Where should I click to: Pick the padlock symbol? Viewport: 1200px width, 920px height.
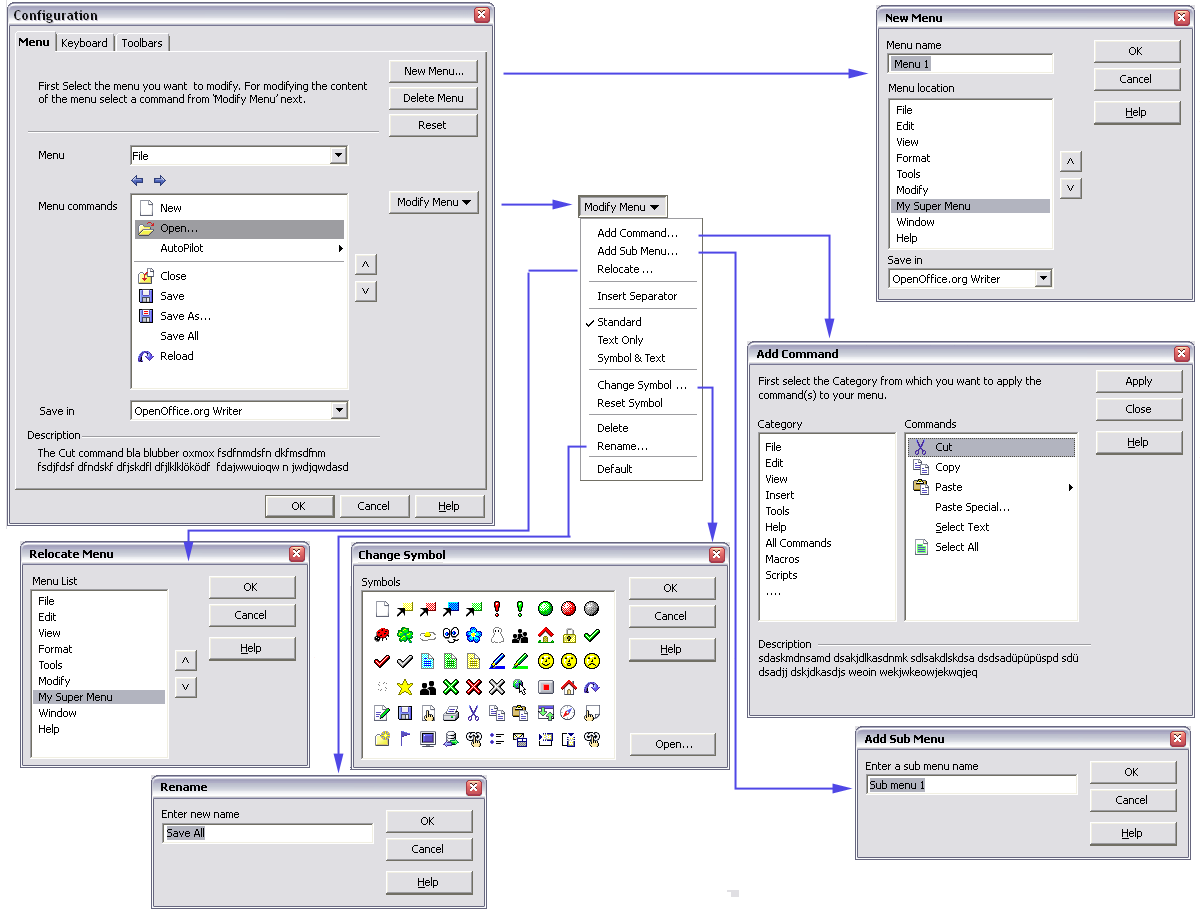click(568, 635)
